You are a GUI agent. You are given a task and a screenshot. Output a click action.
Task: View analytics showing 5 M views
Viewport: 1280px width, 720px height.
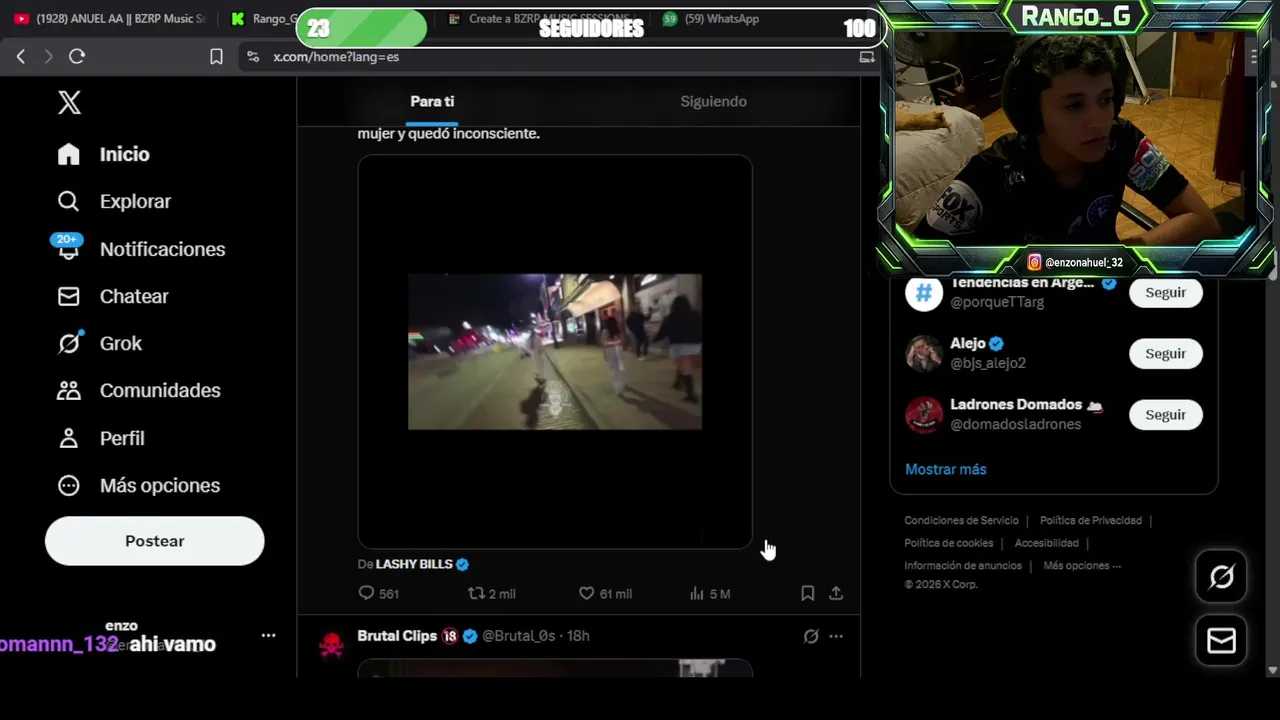tap(710, 593)
